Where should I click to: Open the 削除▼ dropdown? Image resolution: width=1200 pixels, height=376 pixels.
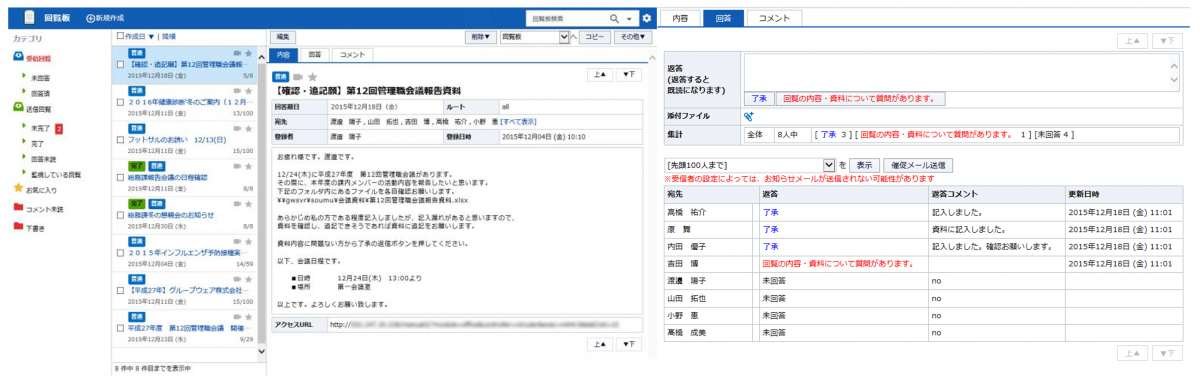480,36
